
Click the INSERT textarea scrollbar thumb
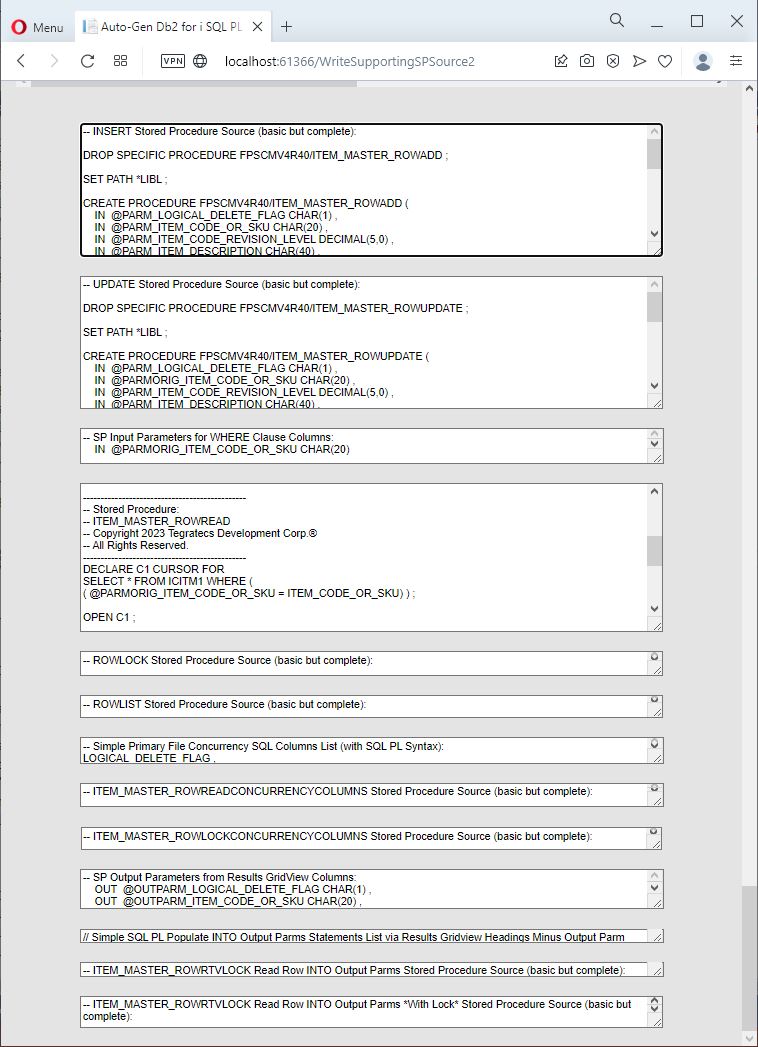[x=654, y=154]
